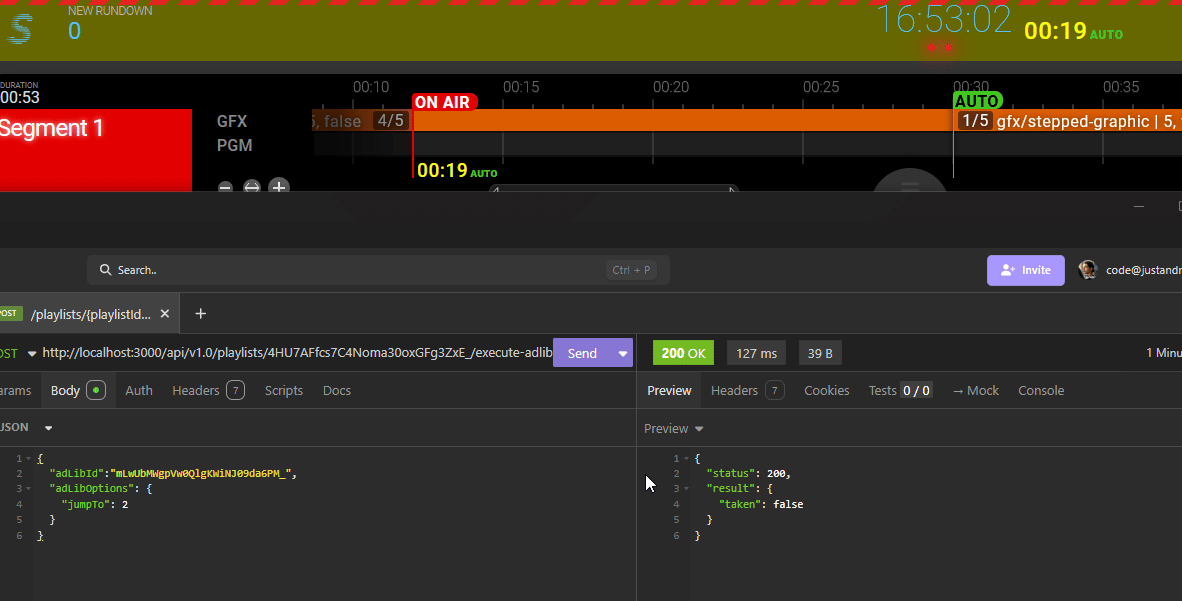The height and width of the screenshot is (601, 1182).
Task: Close the /playlists request tab
Action: pyautogui.click(x=165, y=314)
